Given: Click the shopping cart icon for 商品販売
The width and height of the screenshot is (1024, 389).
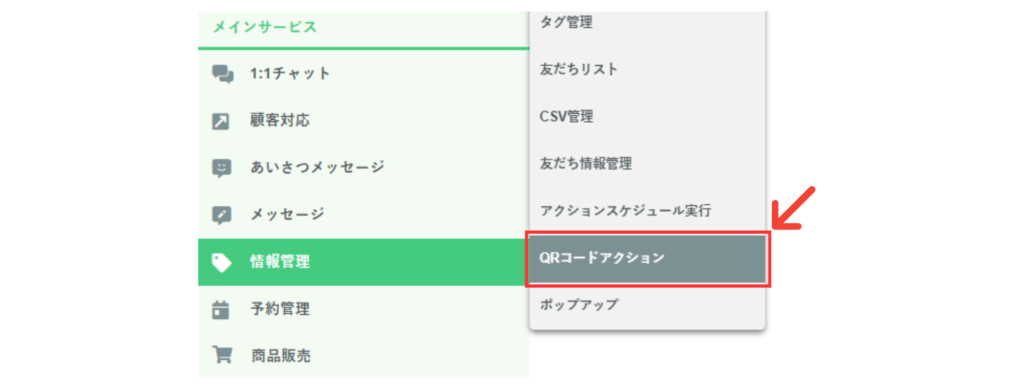Looking at the screenshot, I should pos(222,356).
